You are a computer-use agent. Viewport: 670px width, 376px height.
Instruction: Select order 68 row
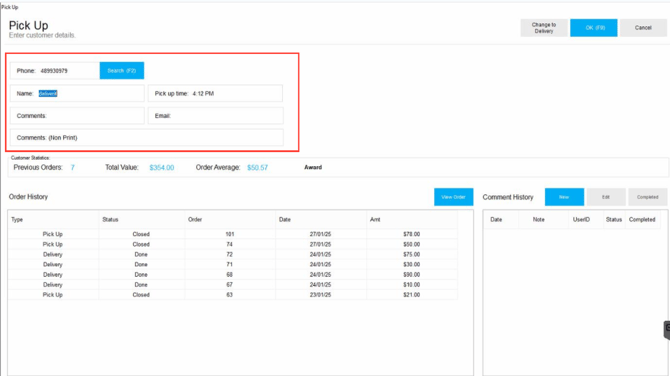[x=233, y=275]
